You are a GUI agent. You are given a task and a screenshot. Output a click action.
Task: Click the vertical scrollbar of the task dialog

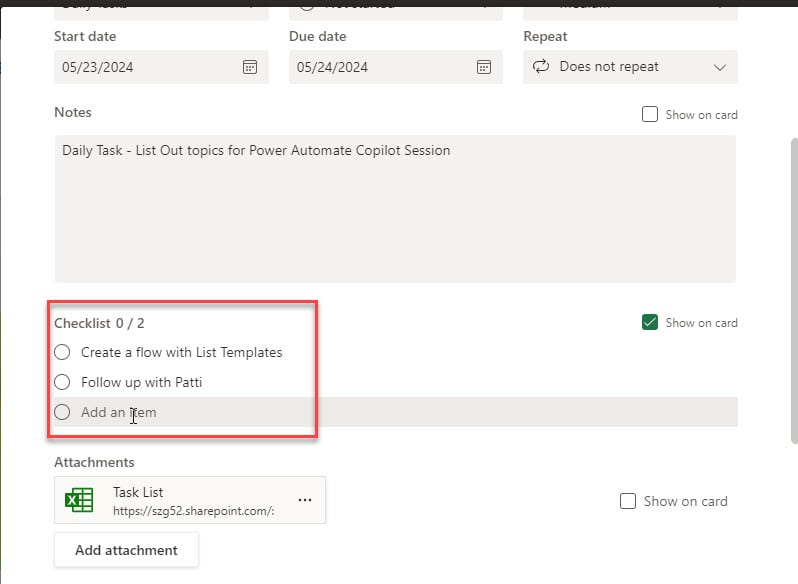794,290
